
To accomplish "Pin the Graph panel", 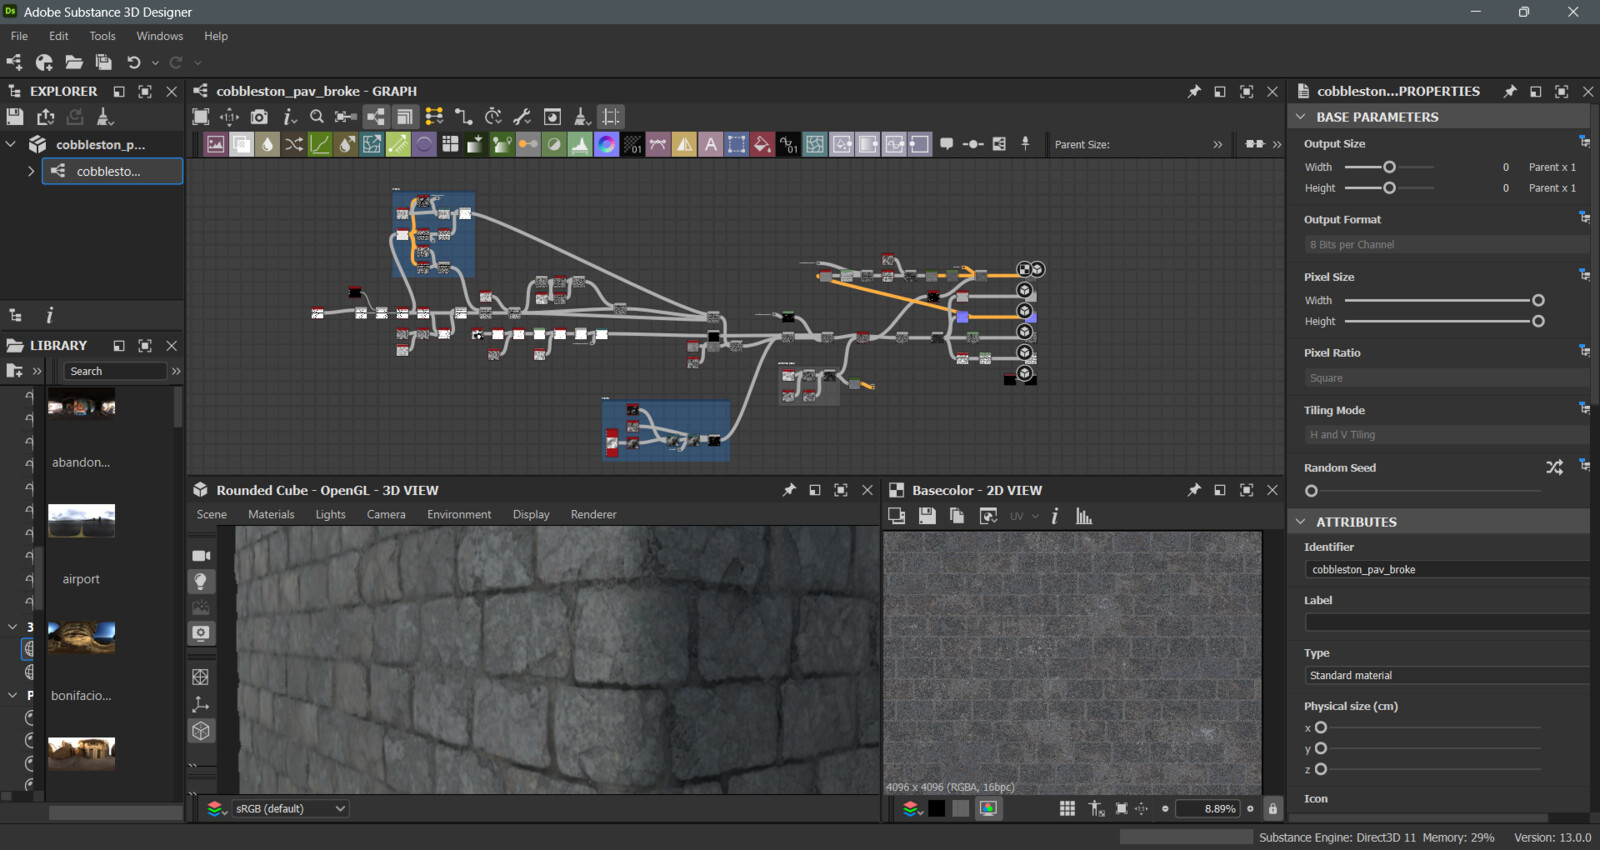I will [x=1194, y=91].
